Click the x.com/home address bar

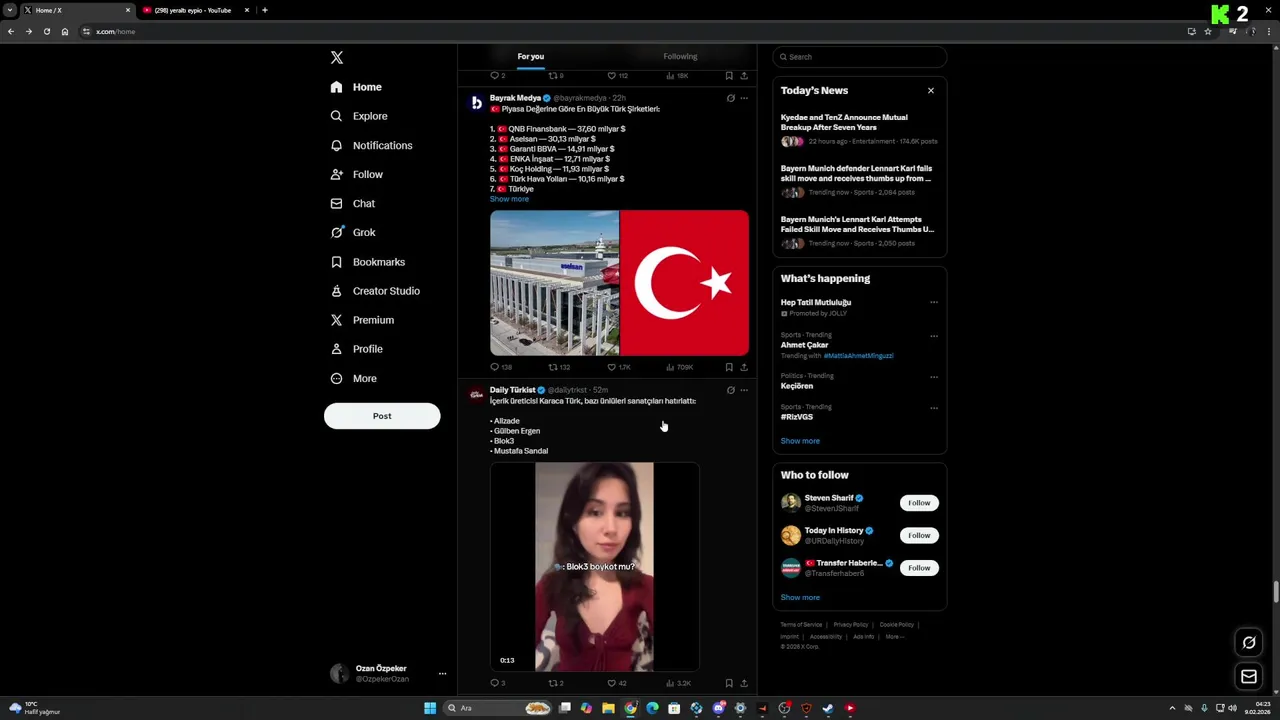point(630,31)
